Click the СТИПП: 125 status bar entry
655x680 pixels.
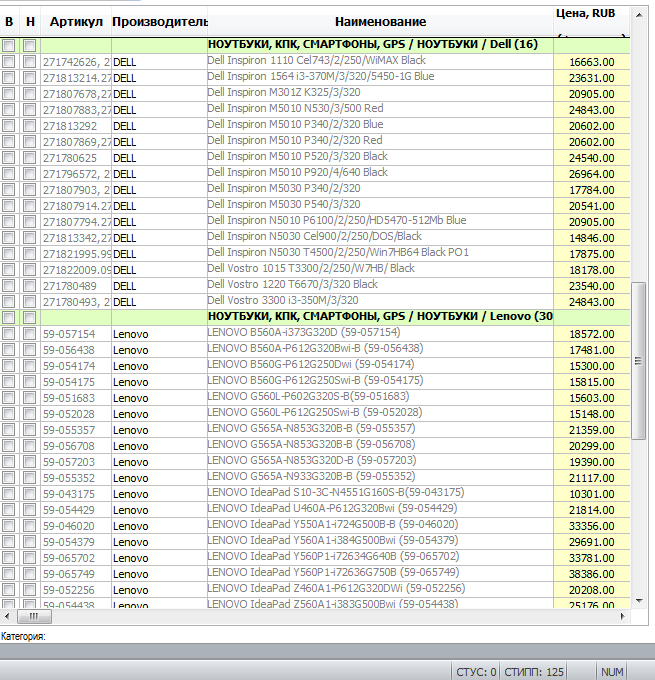click(534, 672)
